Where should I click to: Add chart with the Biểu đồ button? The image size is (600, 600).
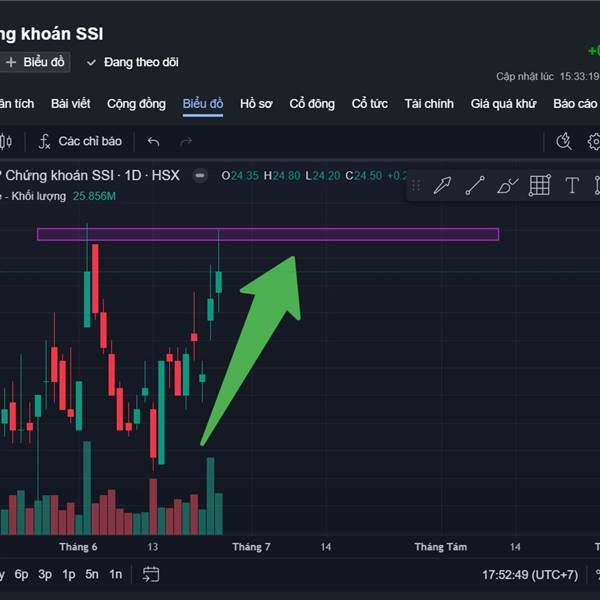[x=35, y=62]
